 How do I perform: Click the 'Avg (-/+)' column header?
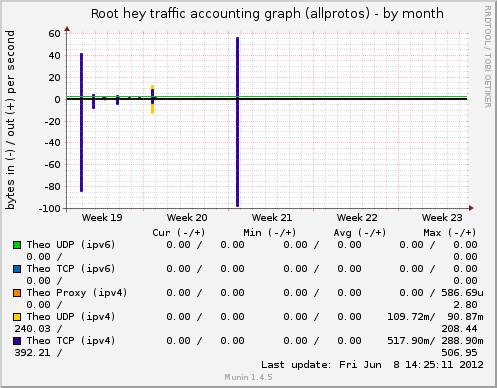click(x=360, y=233)
